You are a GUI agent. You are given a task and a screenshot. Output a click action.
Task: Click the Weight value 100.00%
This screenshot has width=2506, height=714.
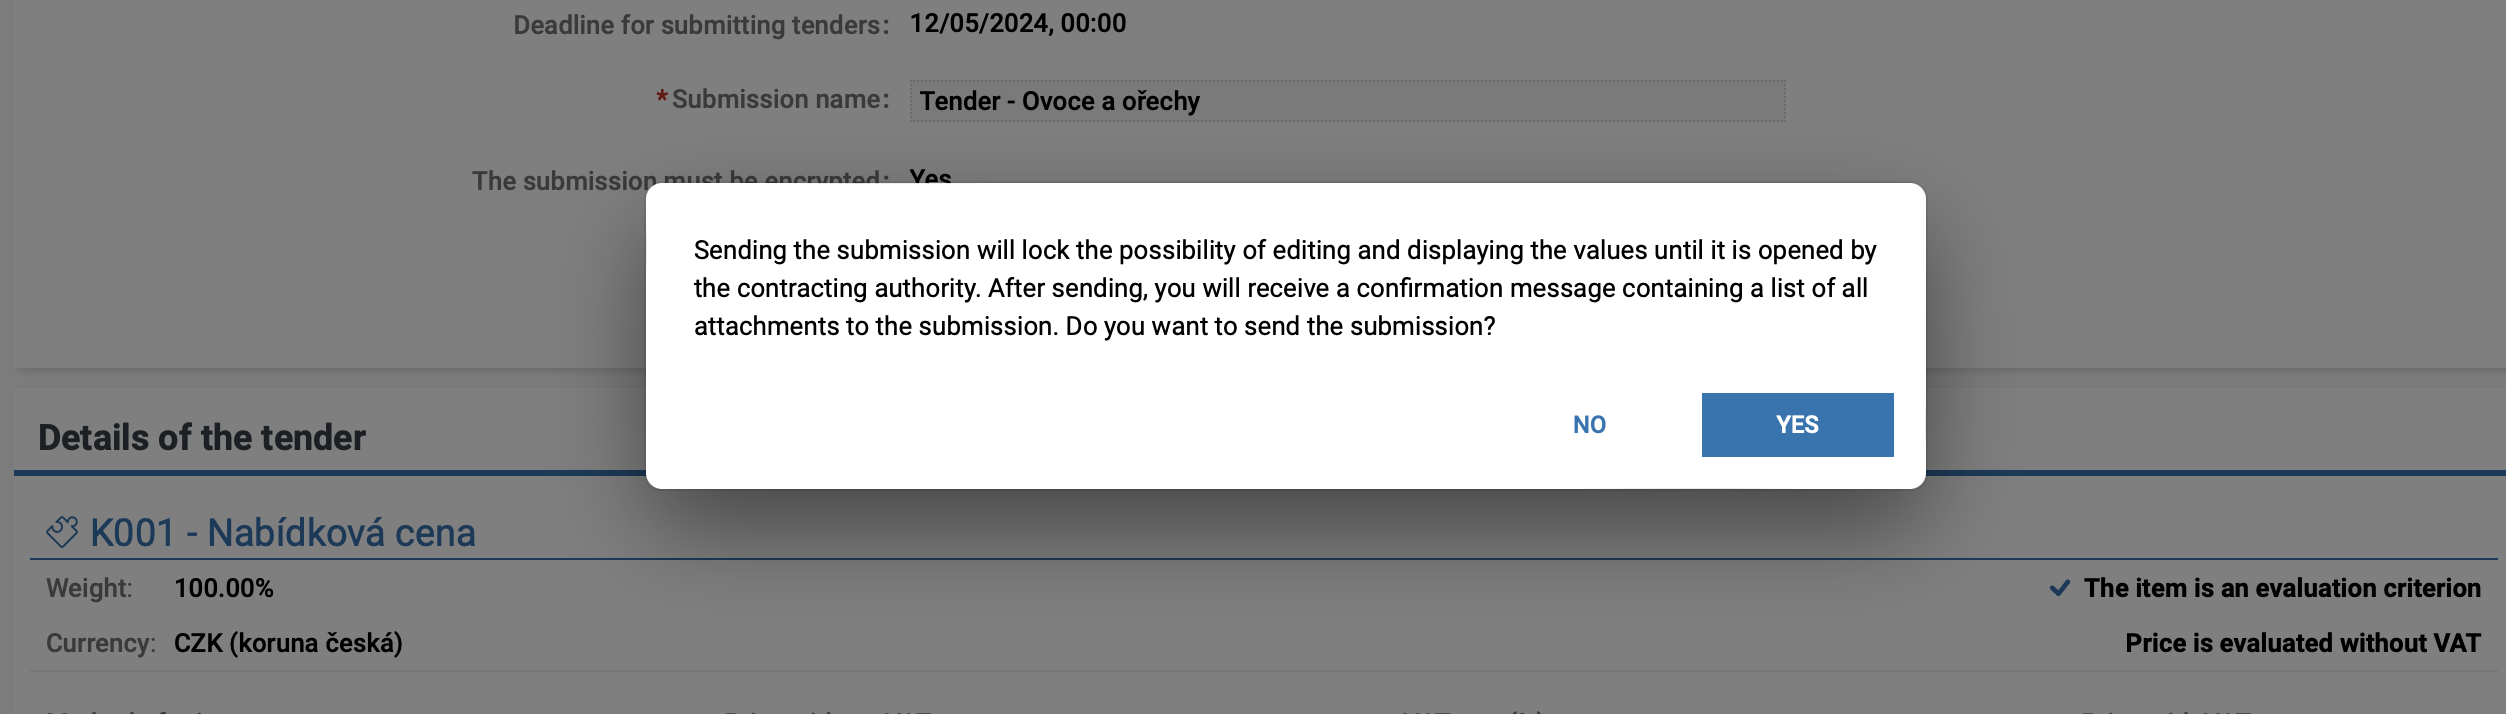point(223,588)
